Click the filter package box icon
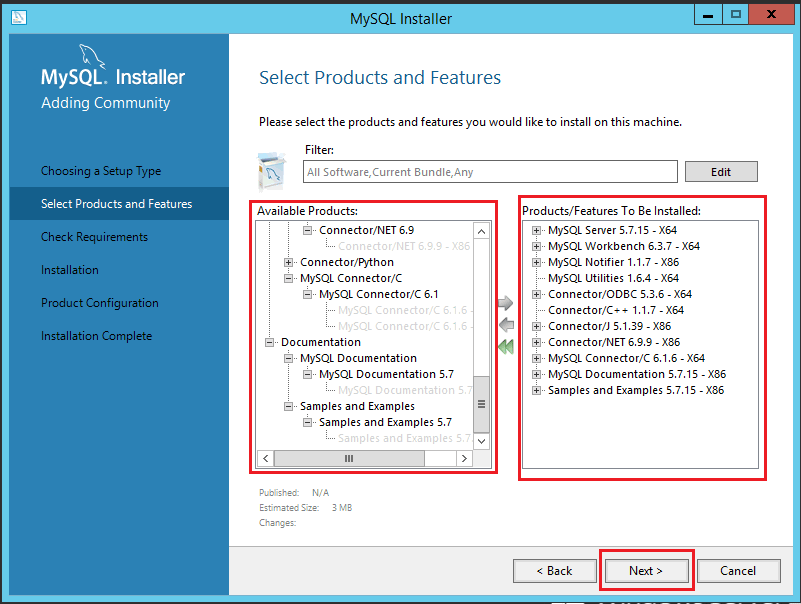801x604 pixels. click(x=271, y=171)
